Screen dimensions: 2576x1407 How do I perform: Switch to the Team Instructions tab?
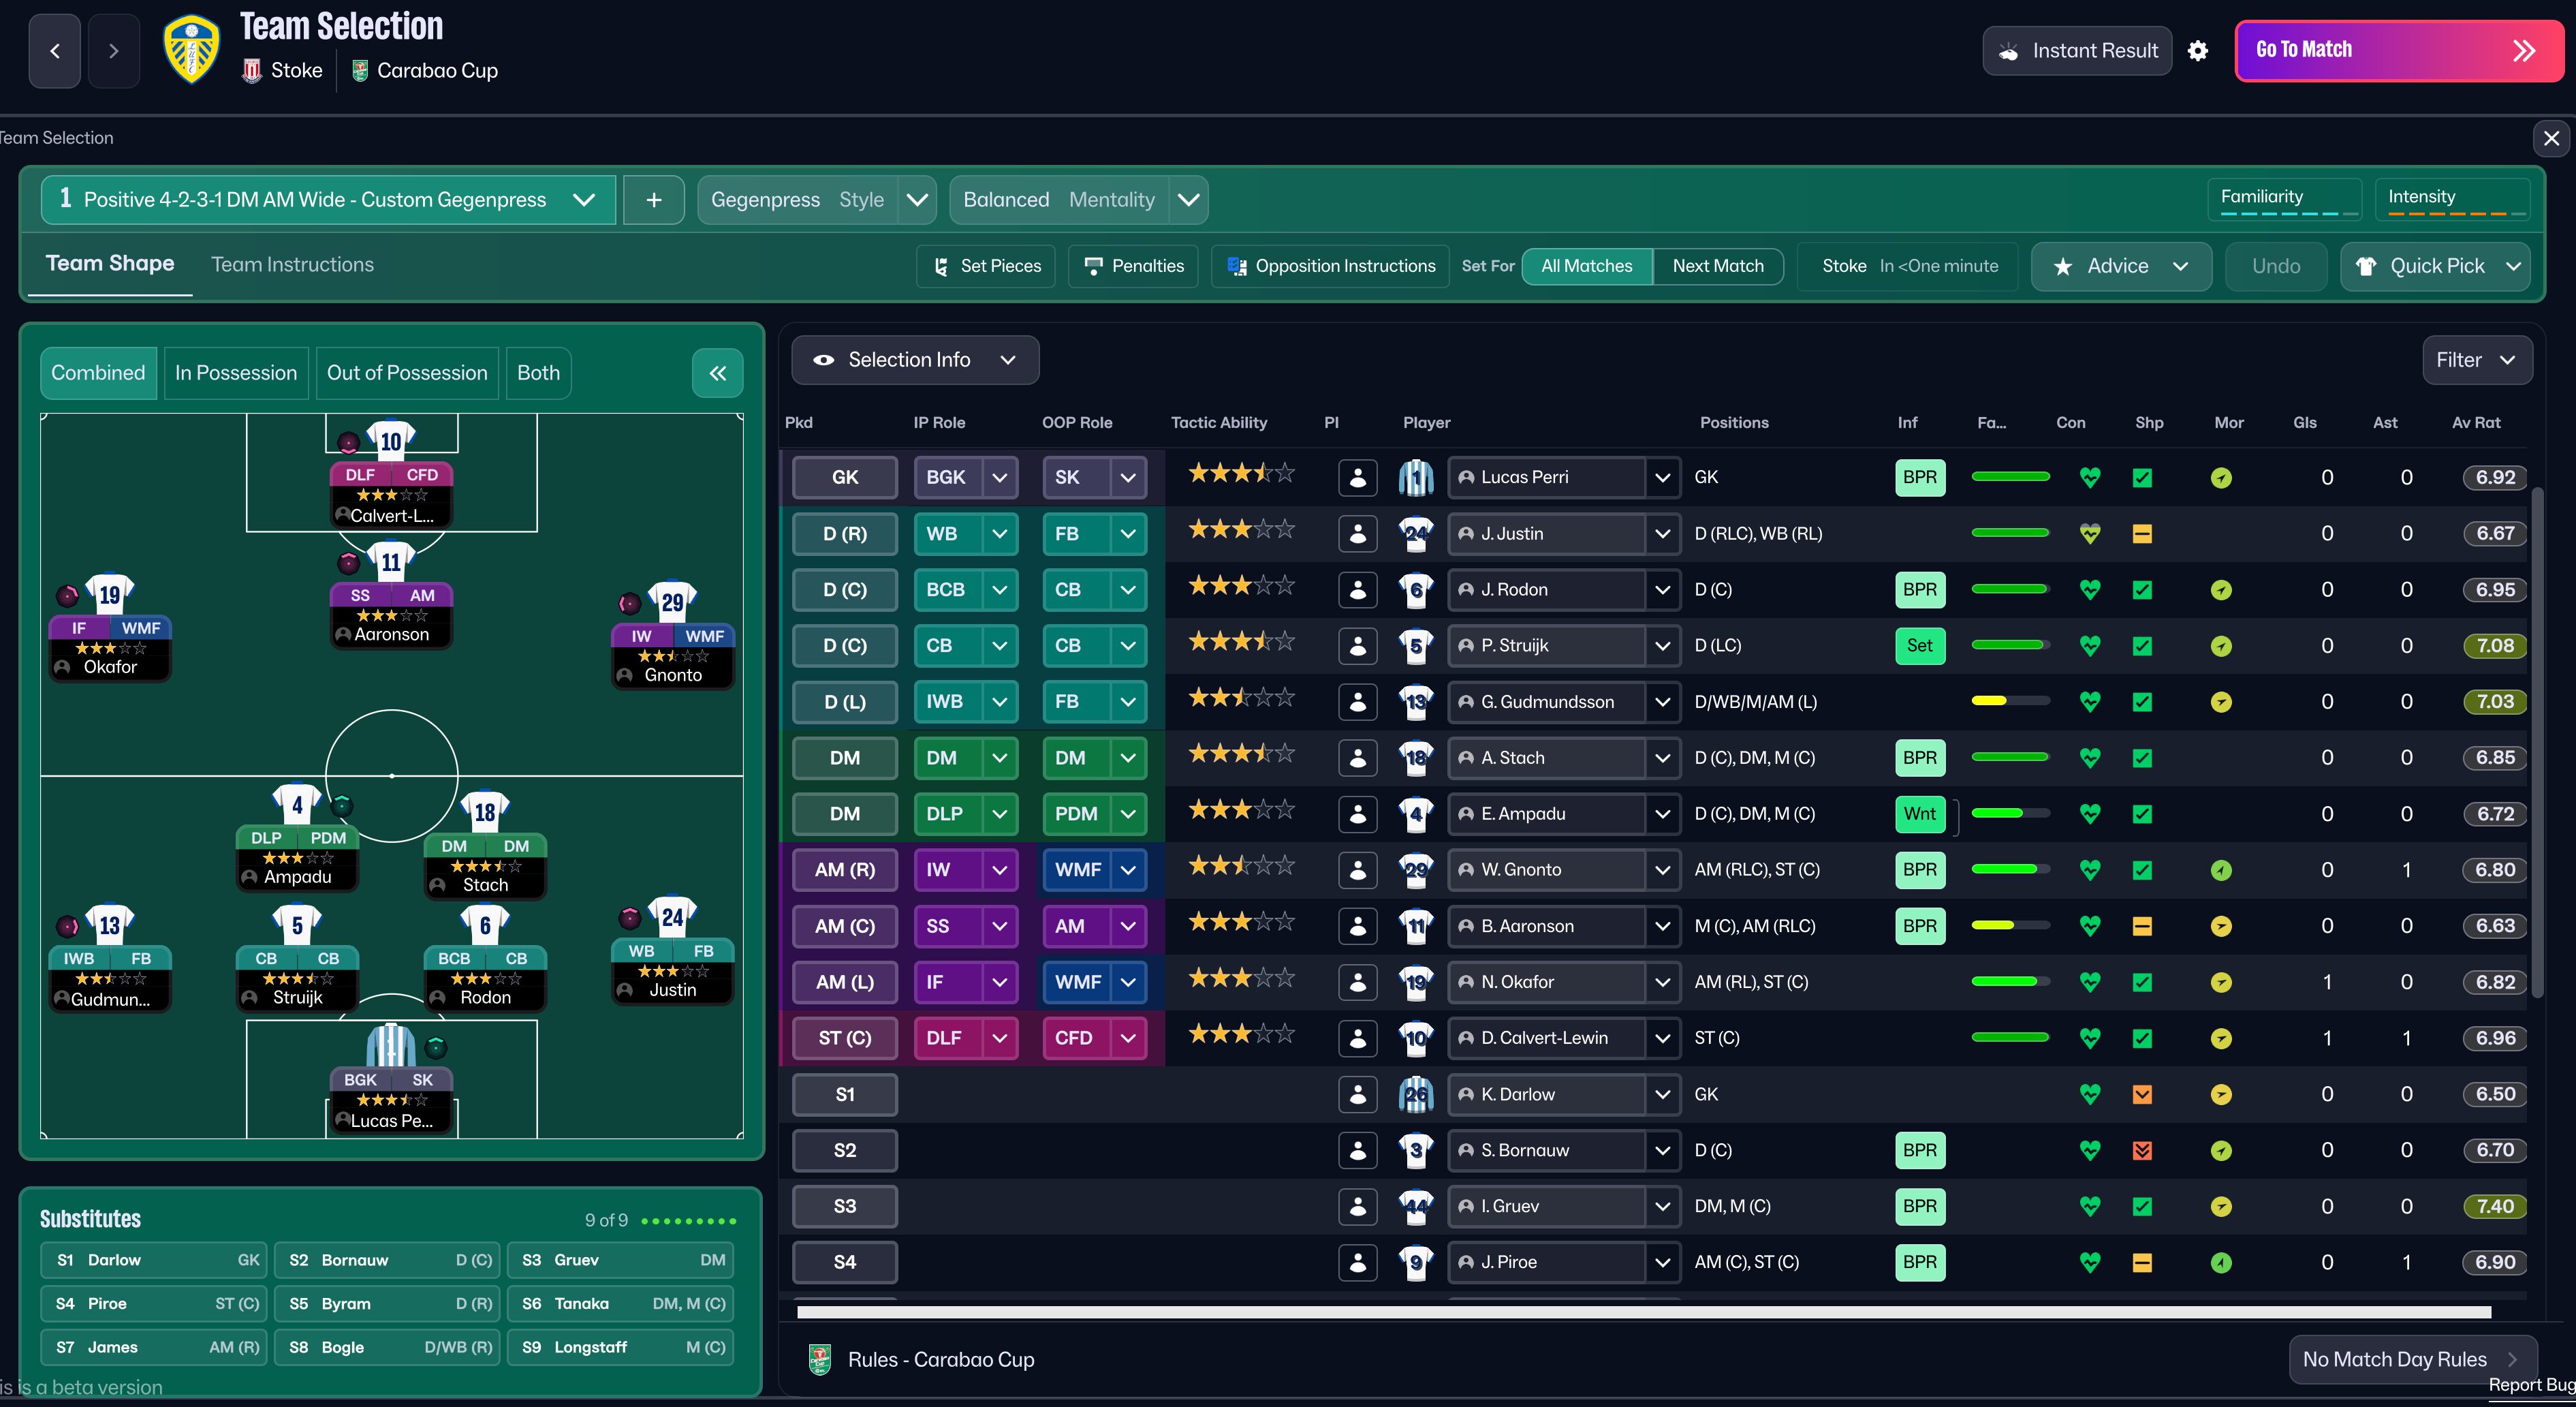292,265
